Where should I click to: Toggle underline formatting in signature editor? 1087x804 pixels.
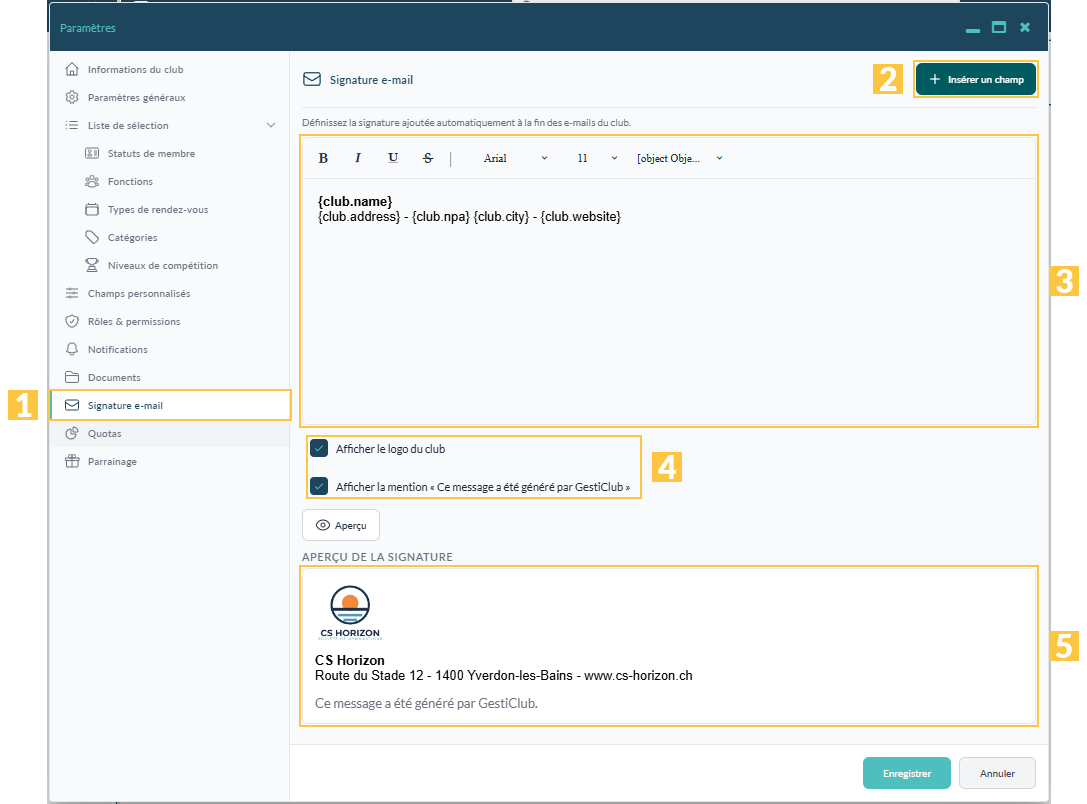point(392,158)
